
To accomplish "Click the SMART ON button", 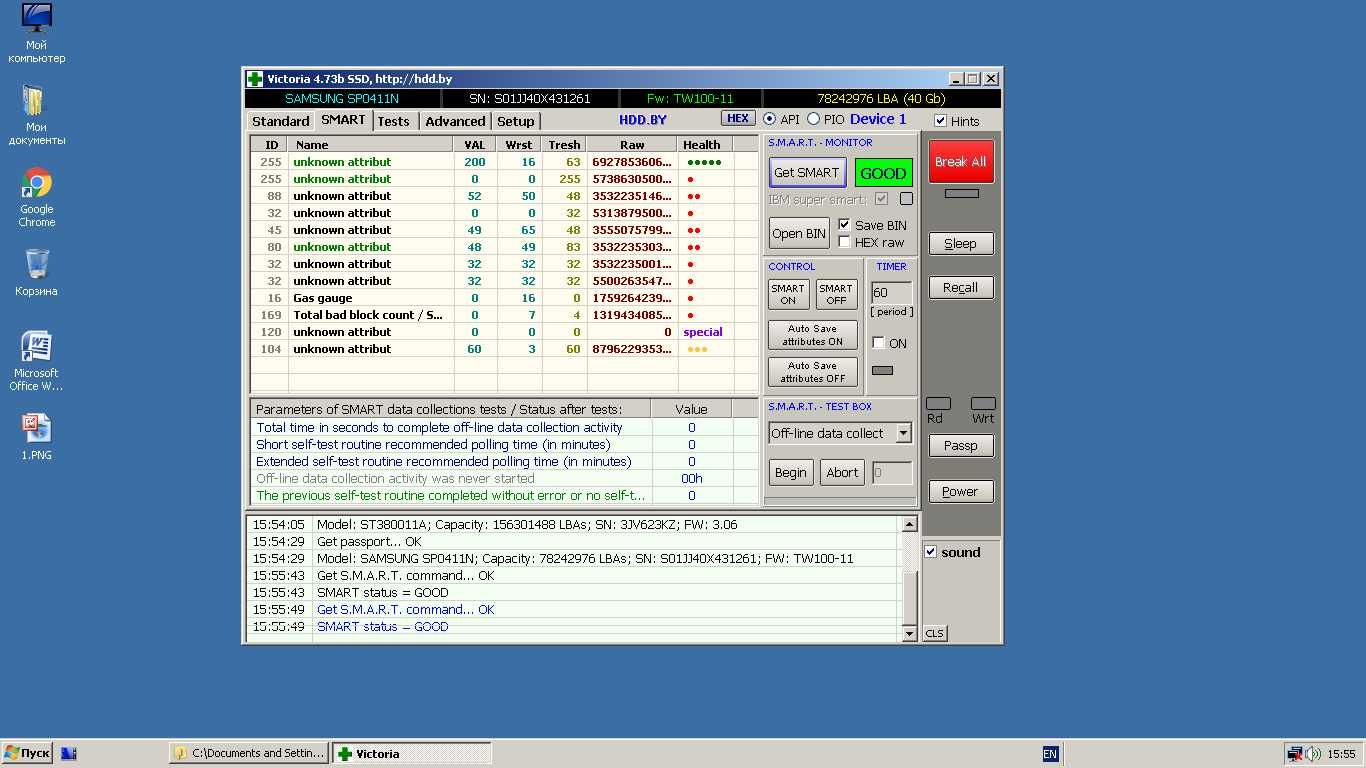I will coord(788,294).
